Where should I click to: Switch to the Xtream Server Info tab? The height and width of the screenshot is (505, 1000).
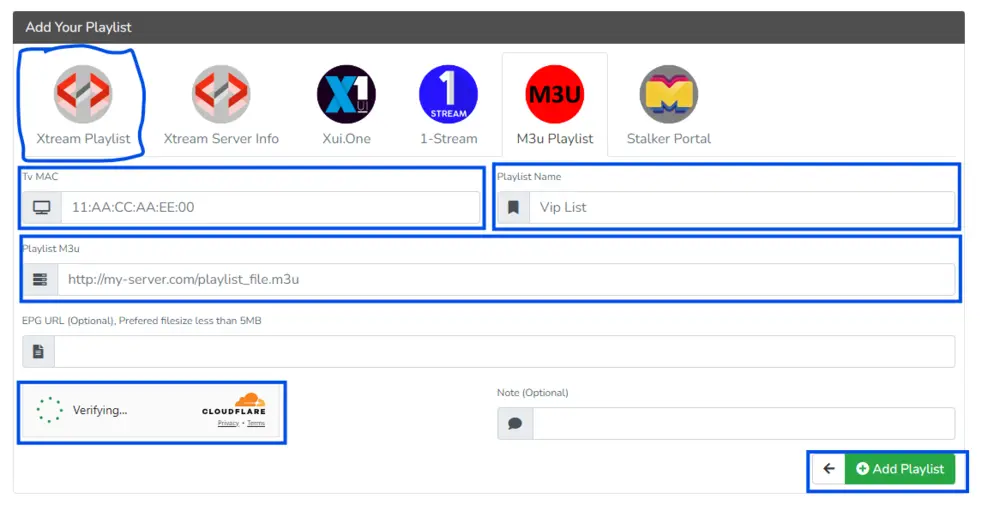221,139
